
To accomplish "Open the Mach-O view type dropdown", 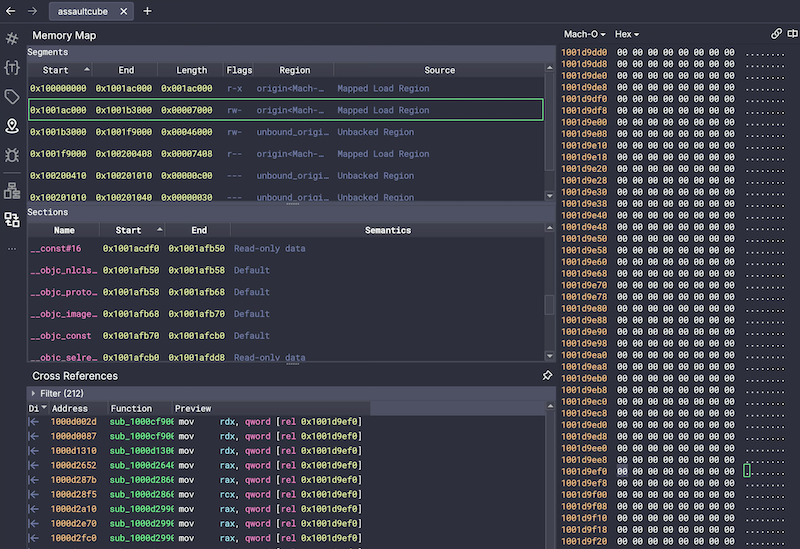I will [x=585, y=34].
